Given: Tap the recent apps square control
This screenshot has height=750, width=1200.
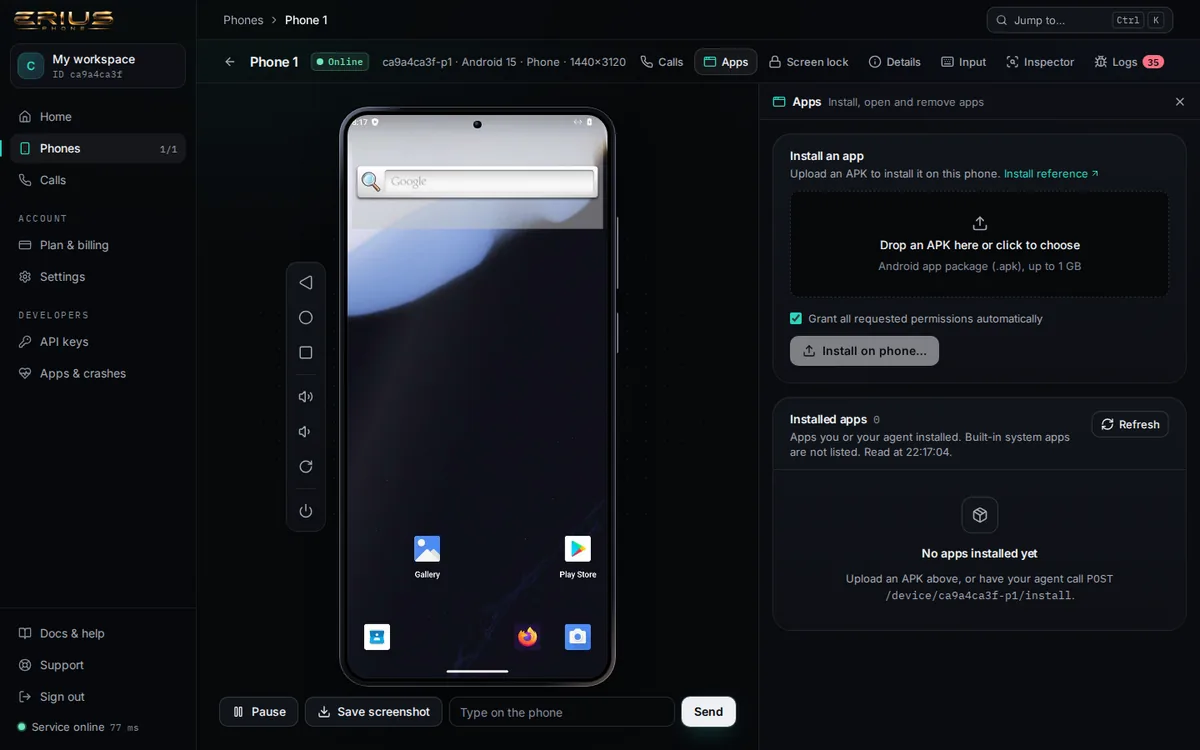Looking at the screenshot, I should pos(306,353).
